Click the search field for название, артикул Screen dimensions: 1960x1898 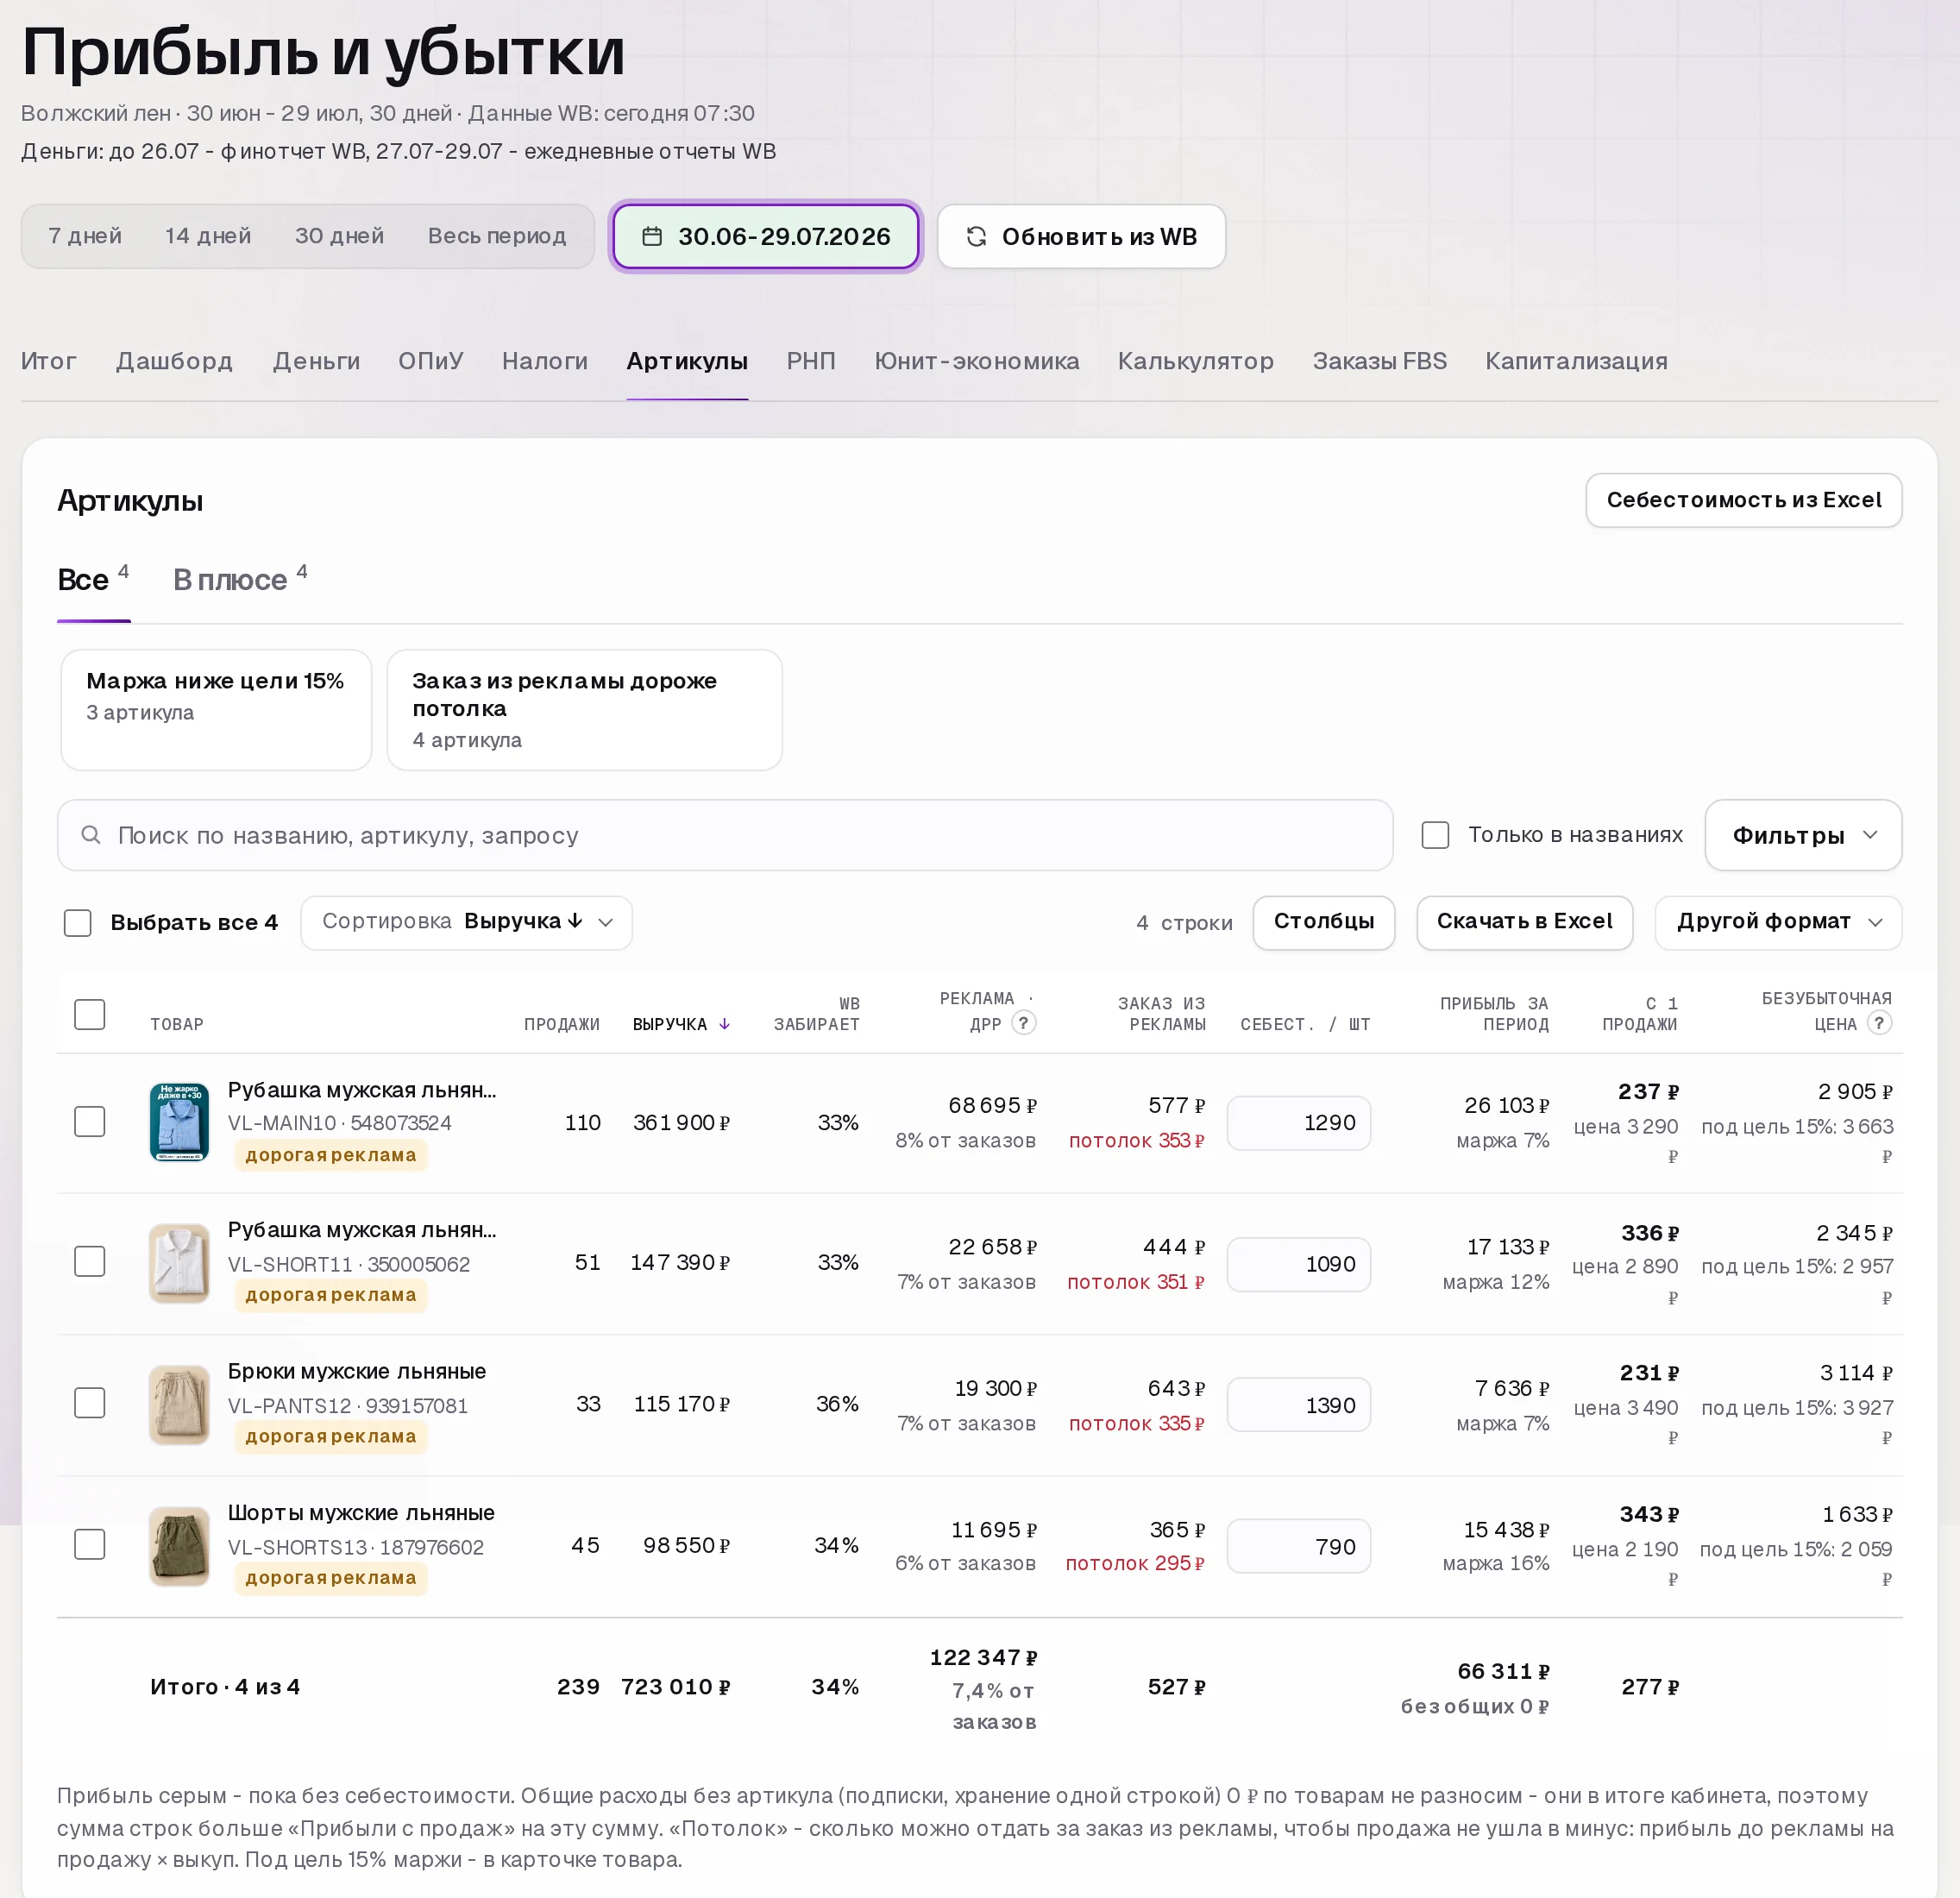point(725,835)
